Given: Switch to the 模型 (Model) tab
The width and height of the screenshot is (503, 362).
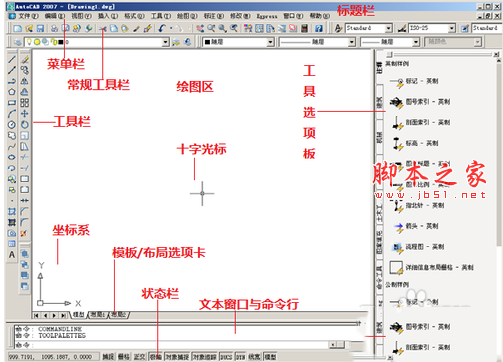Looking at the screenshot, I should click(79, 315).
